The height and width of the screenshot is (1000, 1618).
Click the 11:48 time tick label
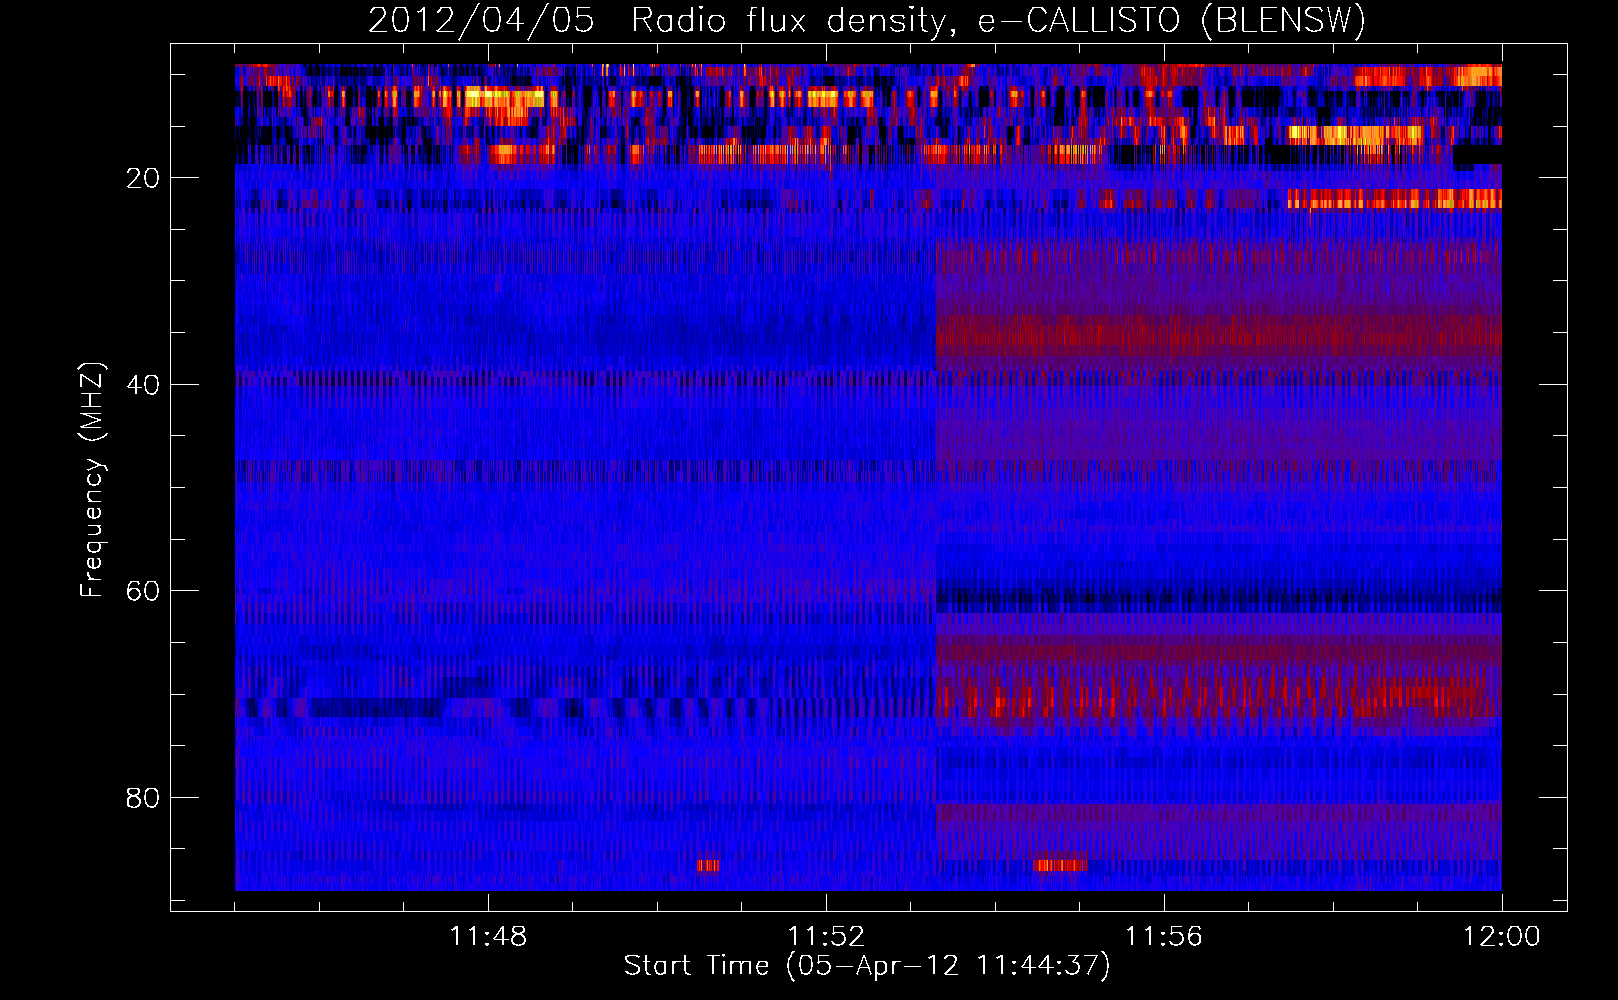point(488,937)
